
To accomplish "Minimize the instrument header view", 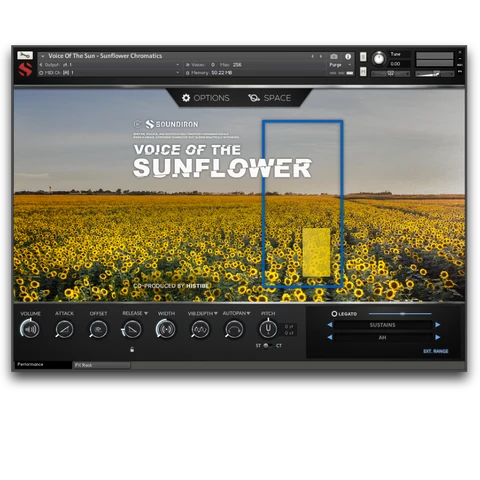I will coord(460,58).
